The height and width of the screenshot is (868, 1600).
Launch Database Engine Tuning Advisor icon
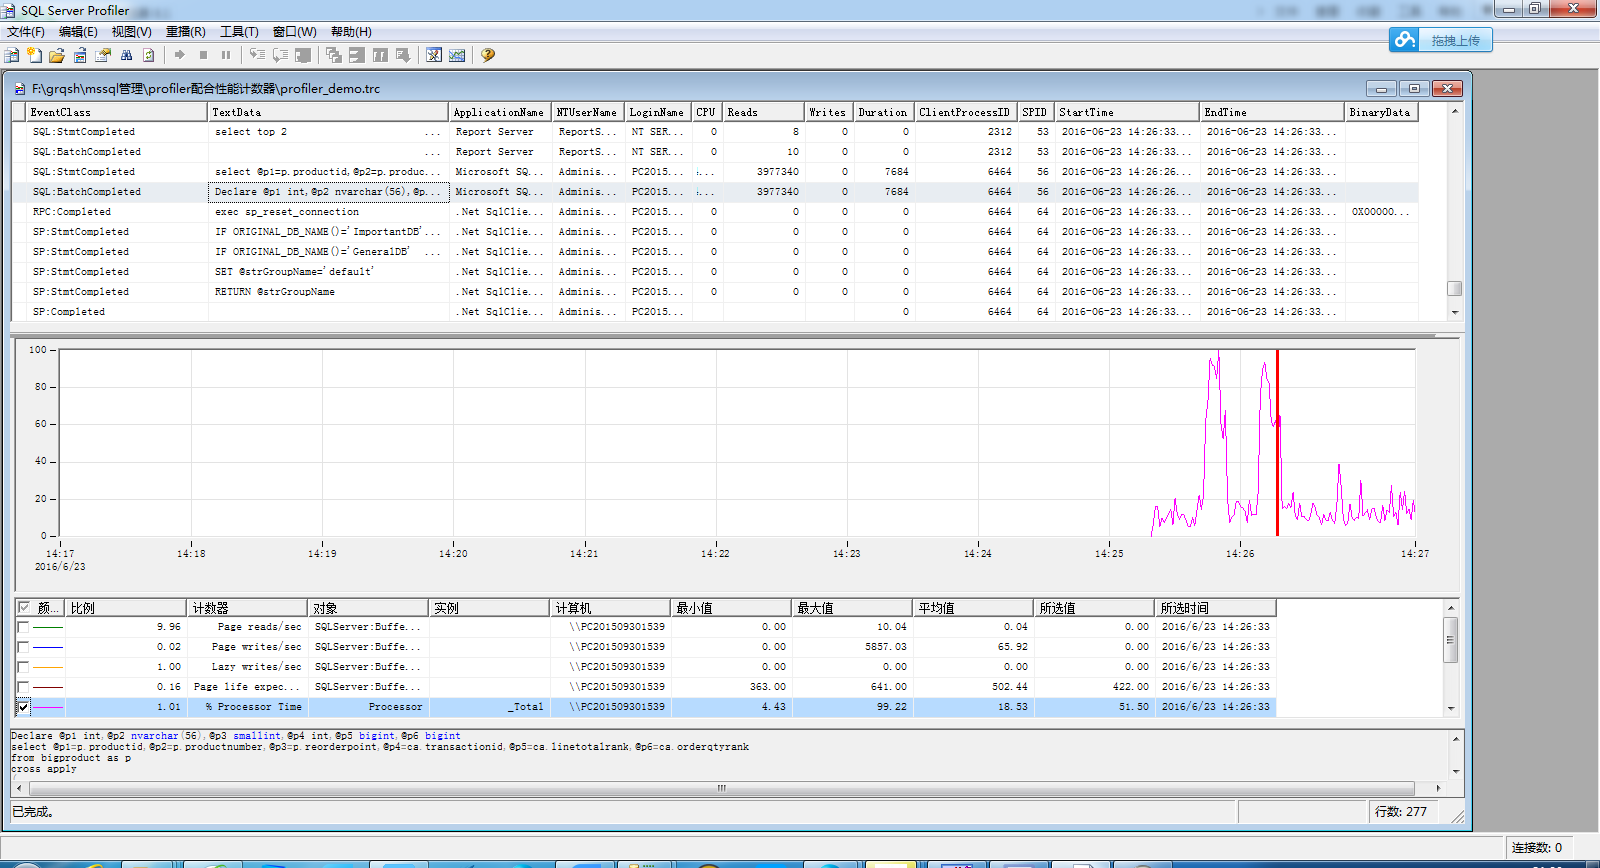[434, 55]
